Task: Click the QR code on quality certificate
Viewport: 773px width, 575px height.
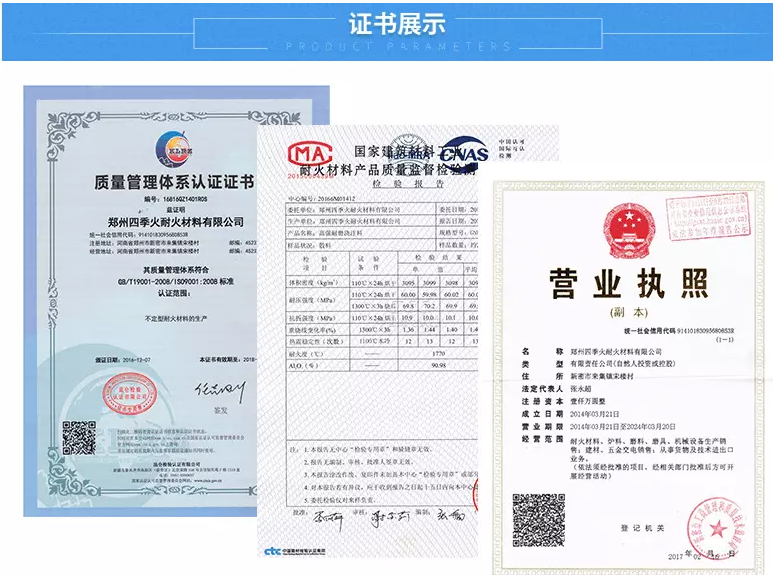Action: point(77,437)
